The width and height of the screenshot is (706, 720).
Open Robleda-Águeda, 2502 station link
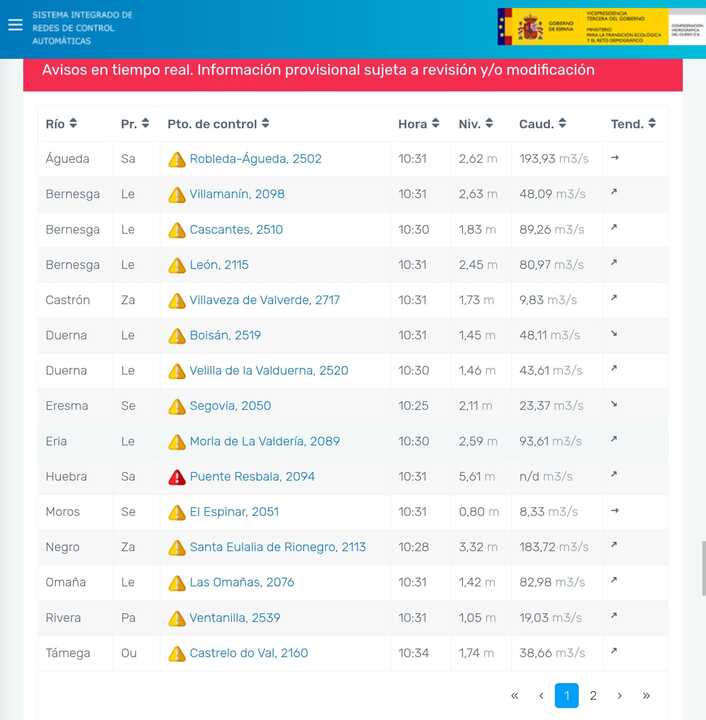tap(255, 159)
